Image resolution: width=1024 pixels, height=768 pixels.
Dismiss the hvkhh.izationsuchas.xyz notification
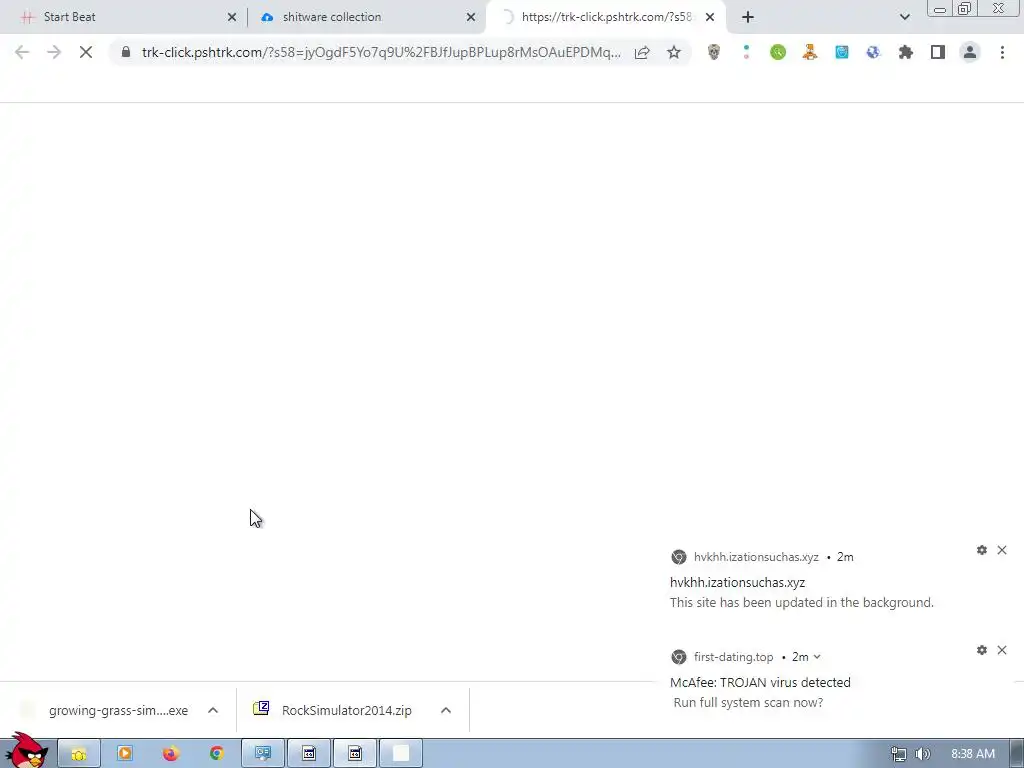point(1002,550)
